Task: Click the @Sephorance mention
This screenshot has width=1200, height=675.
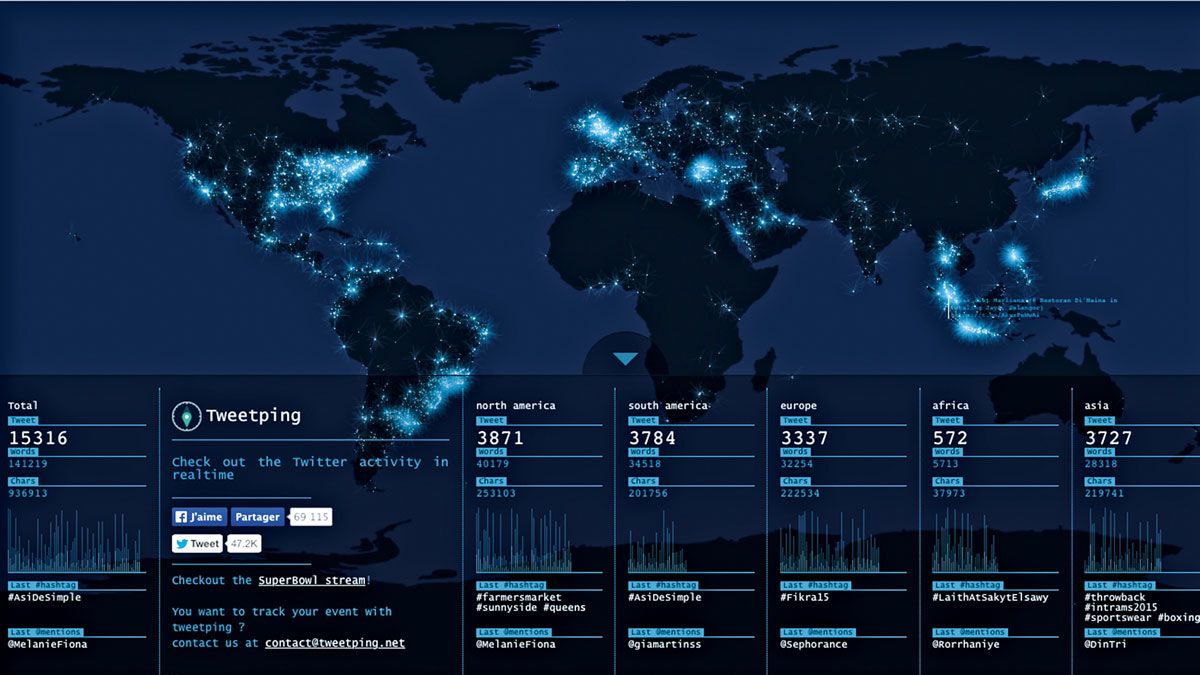Action: (813, 644)
